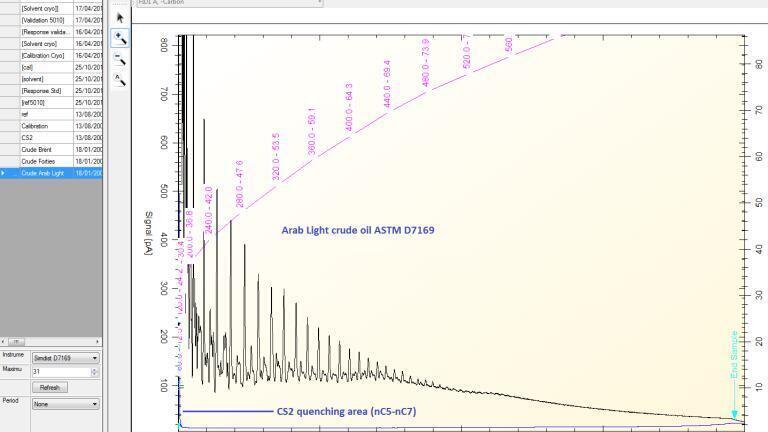Image resolution: width=768 pixels, height=432 pixels.
Task: Select the Crude Arab Light row
Action: [x=51, y=173]
